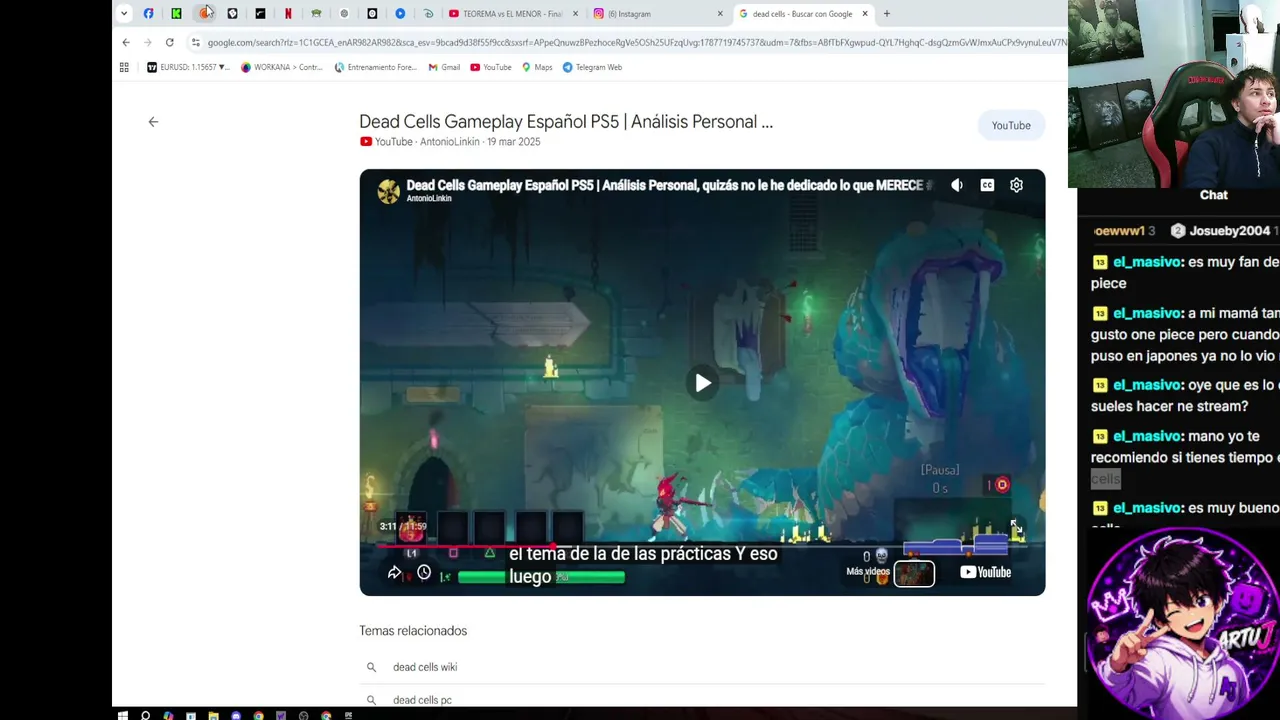
Task: Open the 'Entrenamiento Fore...' bookmark
Action: point(375,67)
